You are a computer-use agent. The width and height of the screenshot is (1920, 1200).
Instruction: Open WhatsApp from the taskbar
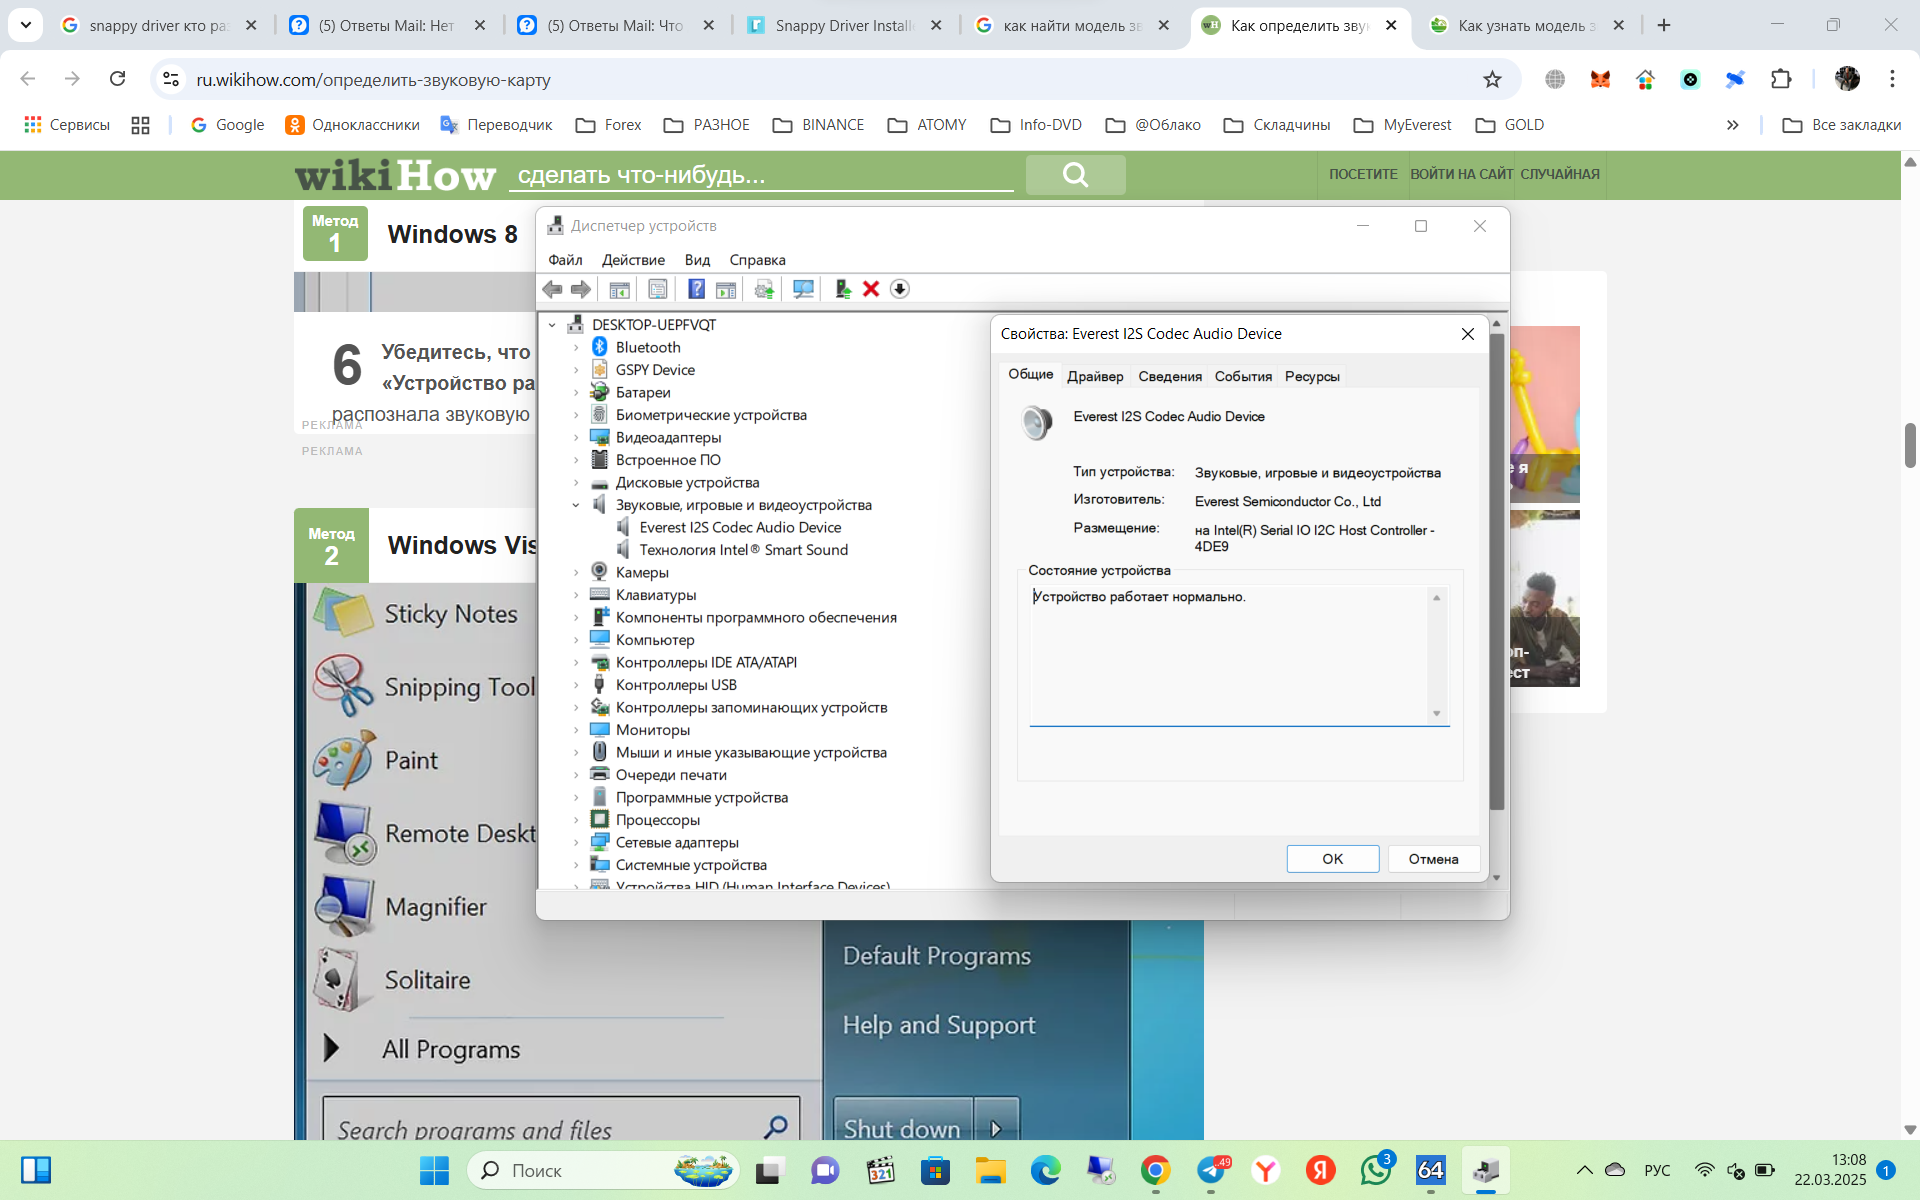click(x=1376, y=1170)
